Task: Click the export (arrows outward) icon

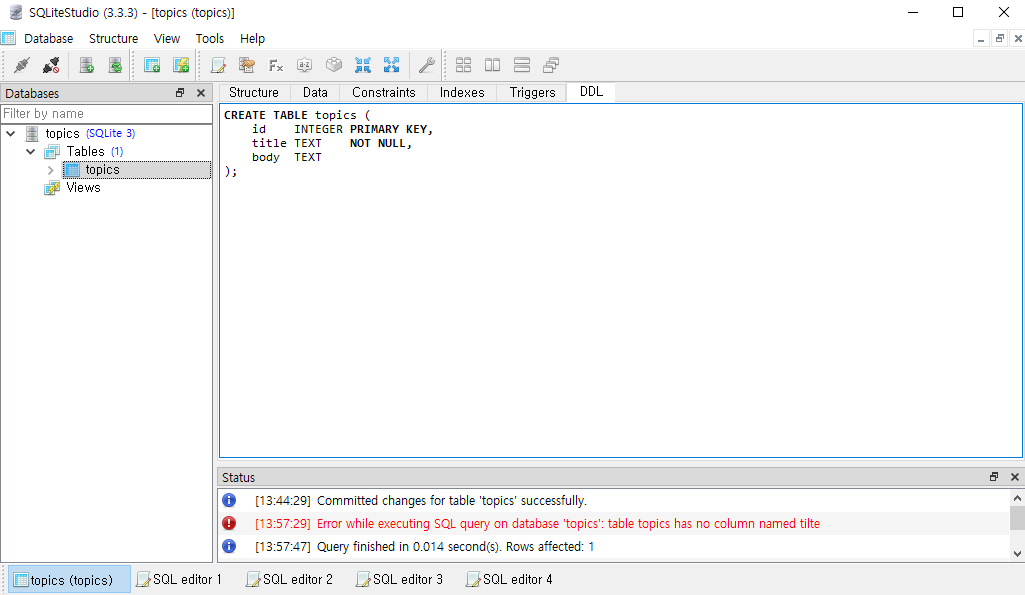Action: (x=392, y=65)
